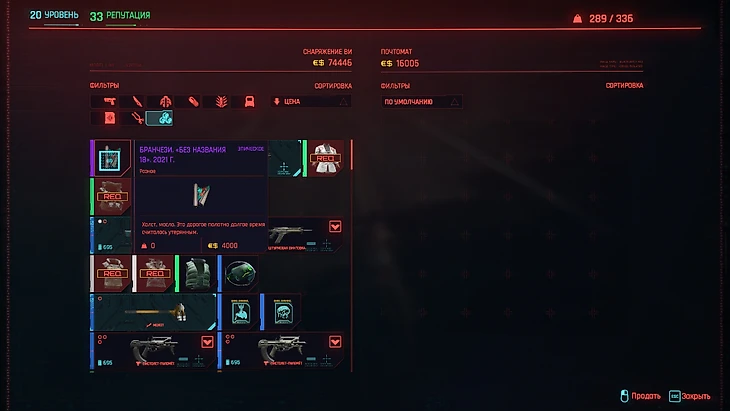Expand compare arrow on bottom-left submachine gun
730x411 pixels.
click(207, 342)
